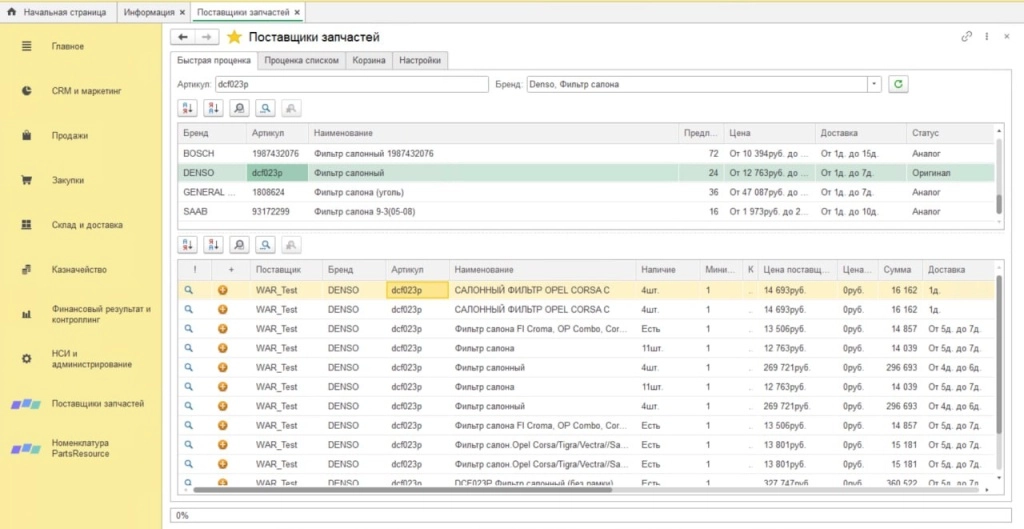Open the Настройки tab

420,61
